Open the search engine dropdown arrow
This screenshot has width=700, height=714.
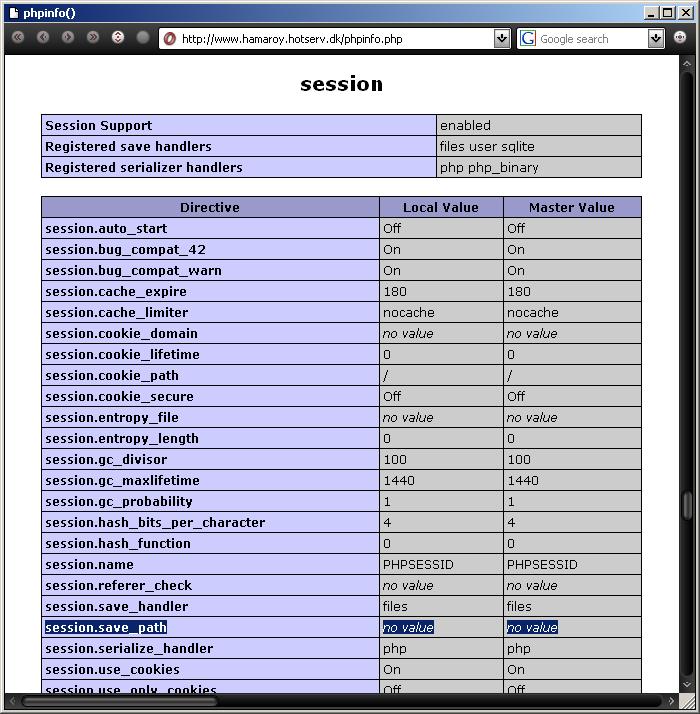pos(656,39)
